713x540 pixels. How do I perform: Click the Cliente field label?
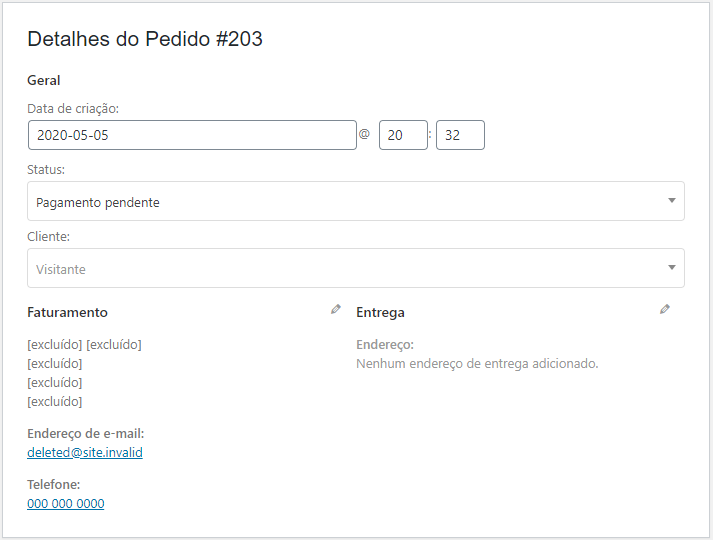tap(49, 236)
